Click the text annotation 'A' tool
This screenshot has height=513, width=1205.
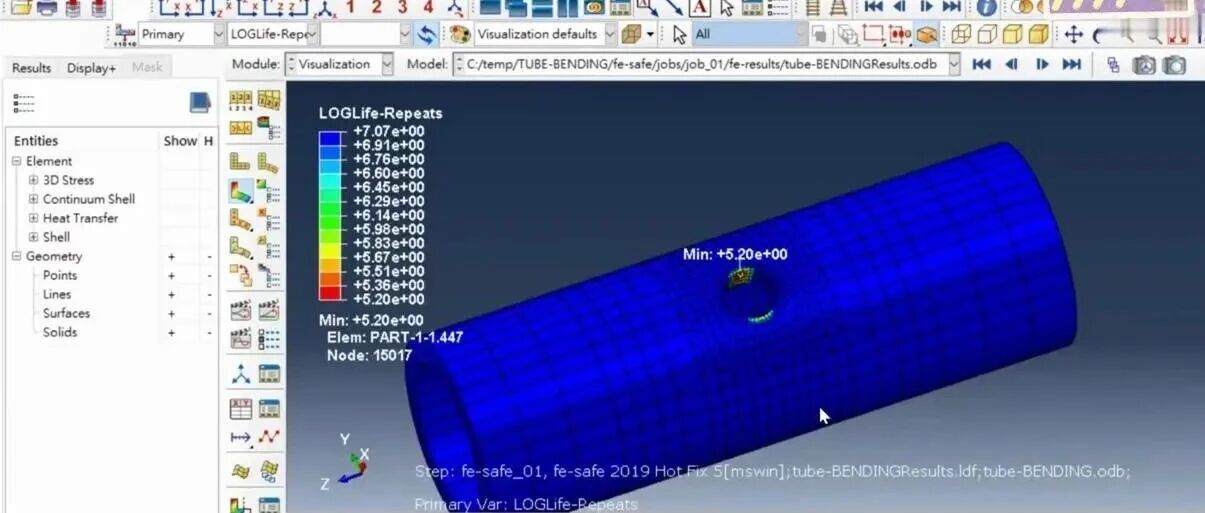click(700, 8)
